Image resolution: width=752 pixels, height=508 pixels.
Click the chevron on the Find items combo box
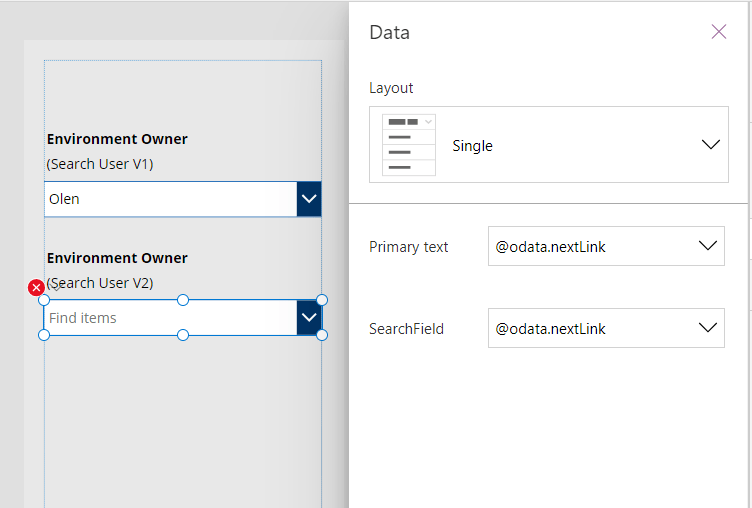(x=309, y=318)
